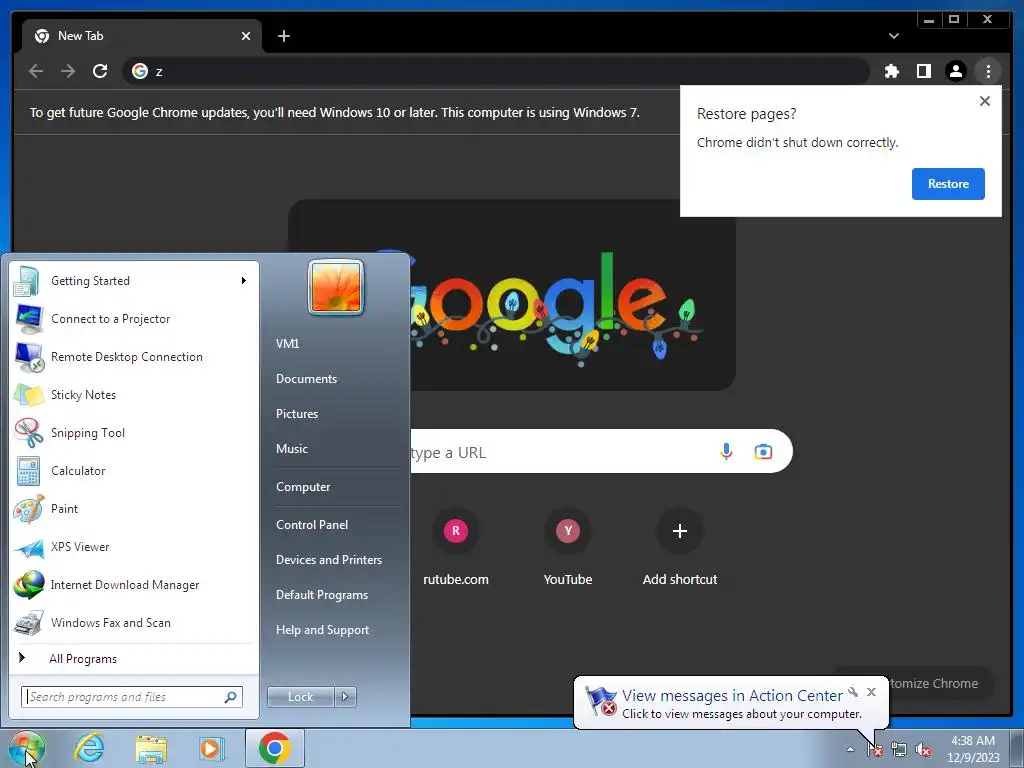Select the New Tab tab in Chrome
Viewport: 1024px width, 768px height.
pyautogui.click(x=142, y=36)
